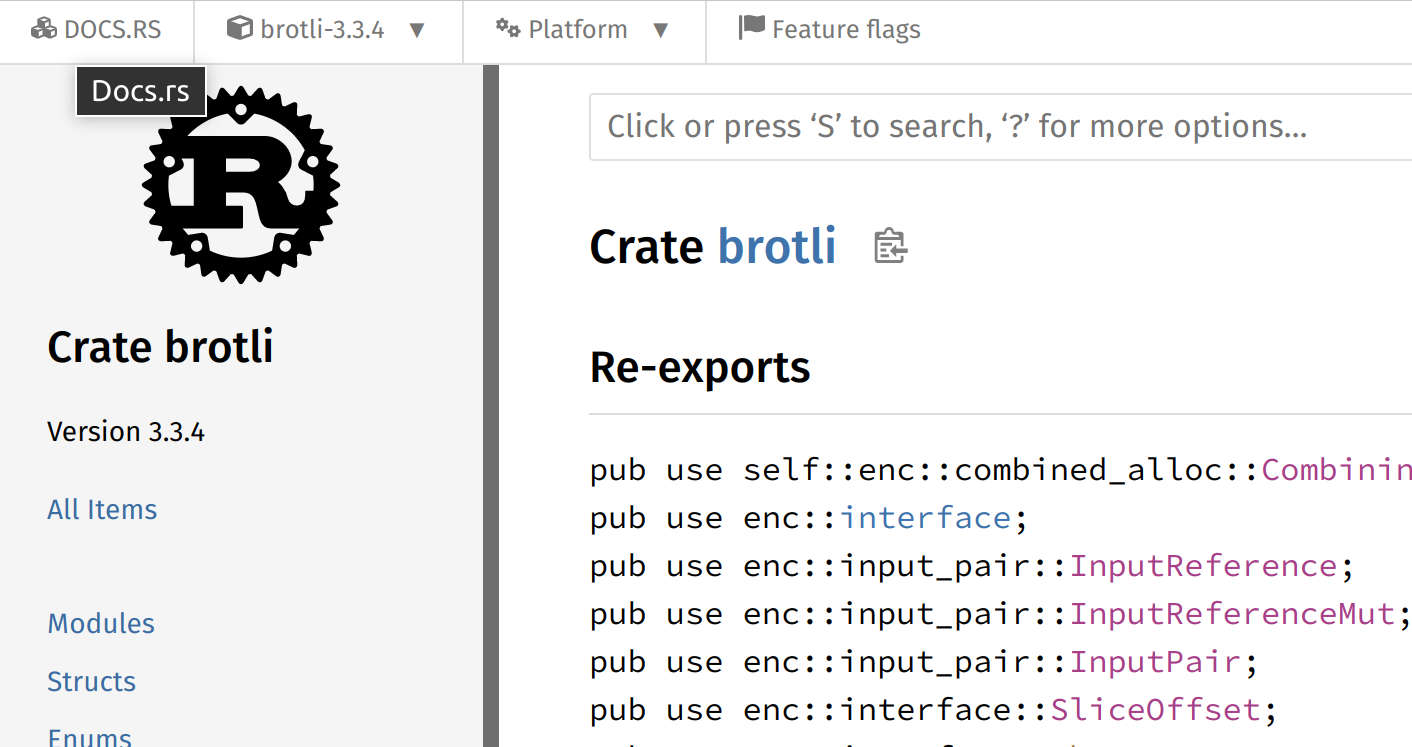Click the flag icon beside Feature flags
The image size is (1412, 747).
751,28
